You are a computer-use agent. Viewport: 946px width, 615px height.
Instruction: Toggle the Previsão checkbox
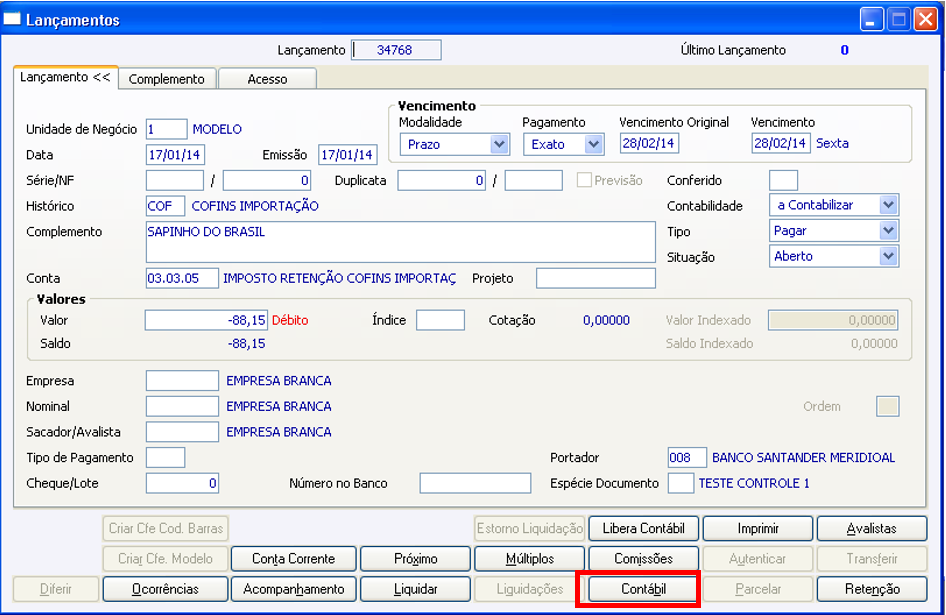(583, 180)
